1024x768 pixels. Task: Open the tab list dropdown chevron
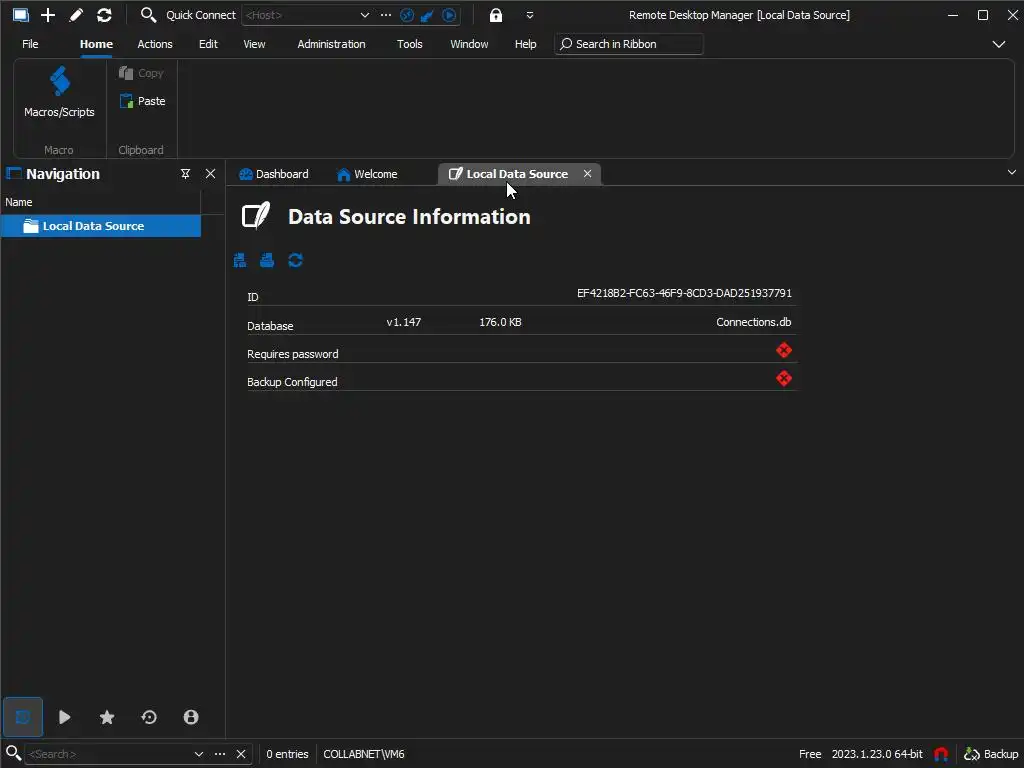[1012, 172]
